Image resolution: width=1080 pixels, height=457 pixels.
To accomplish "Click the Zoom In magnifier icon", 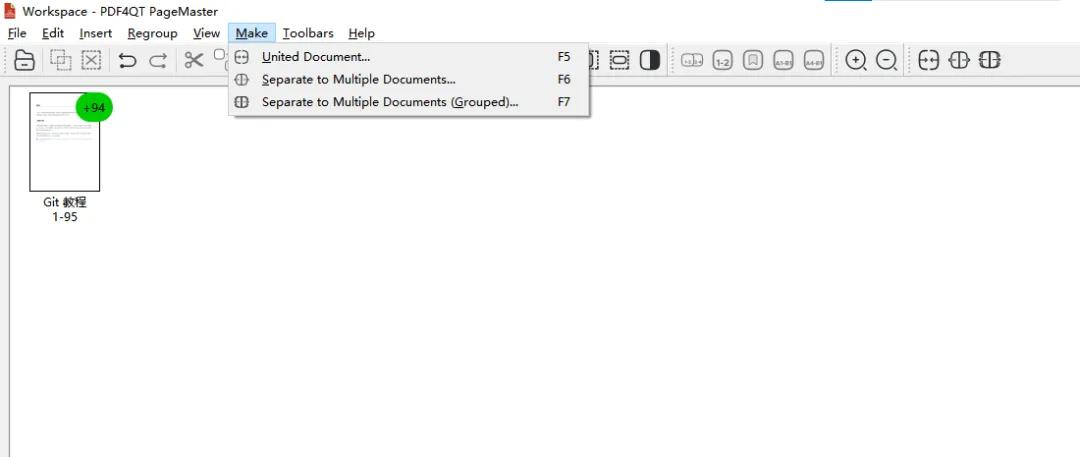I will pos(856,61).
